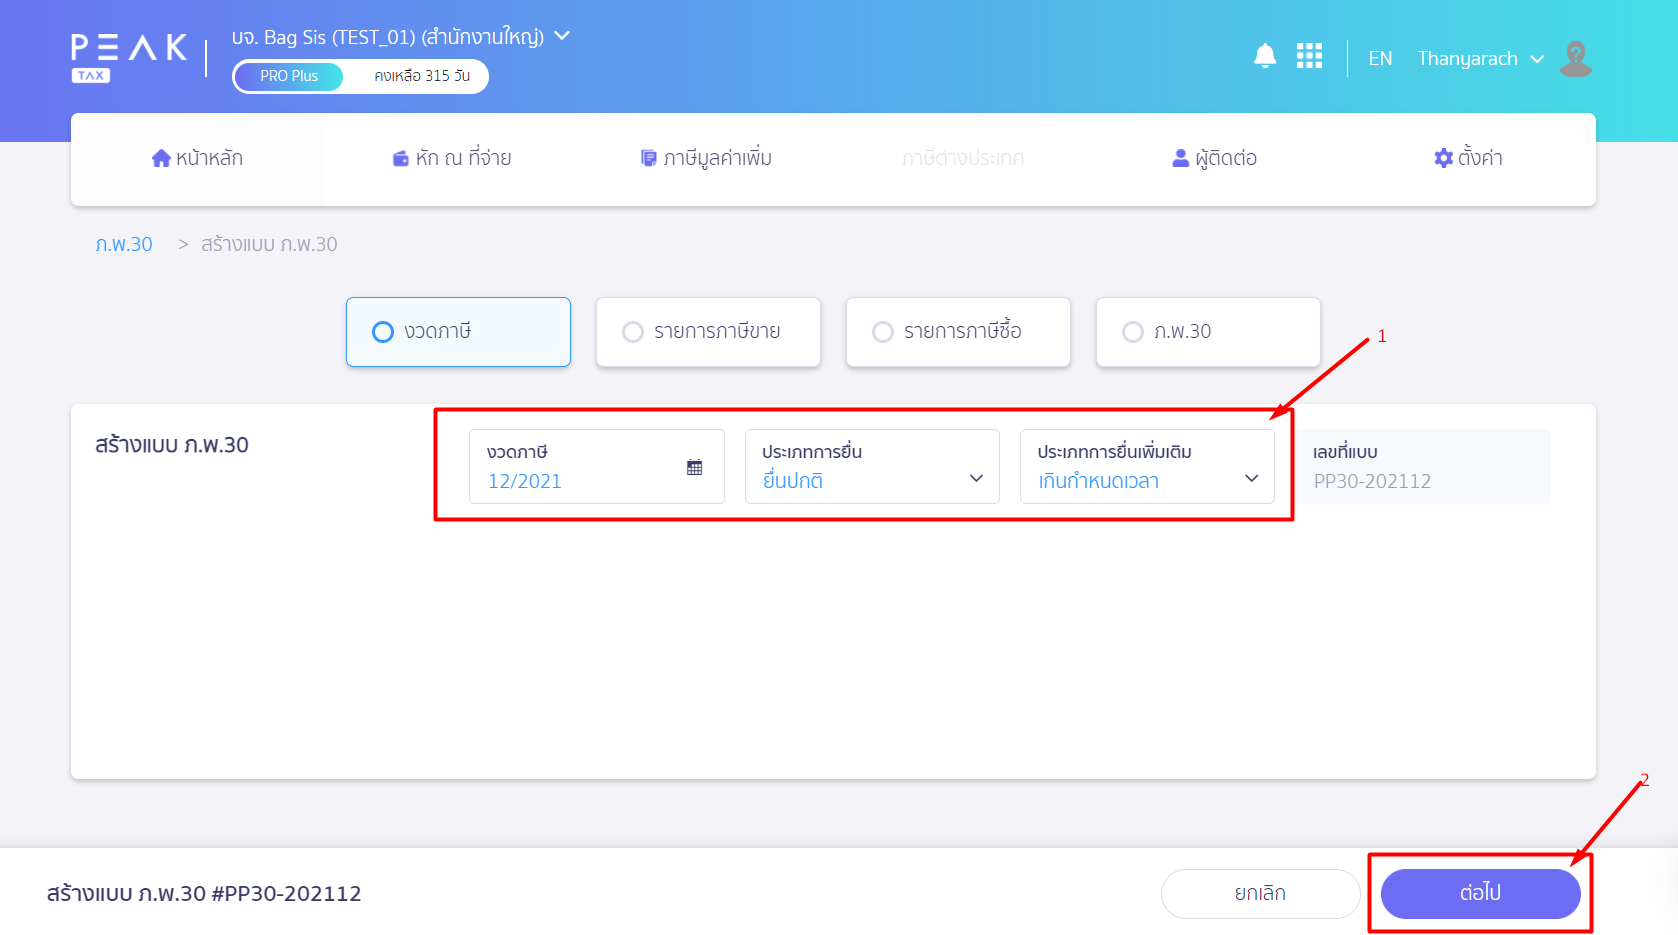
Task: Click the PEAK Tax logo
Action: point(128,58)
